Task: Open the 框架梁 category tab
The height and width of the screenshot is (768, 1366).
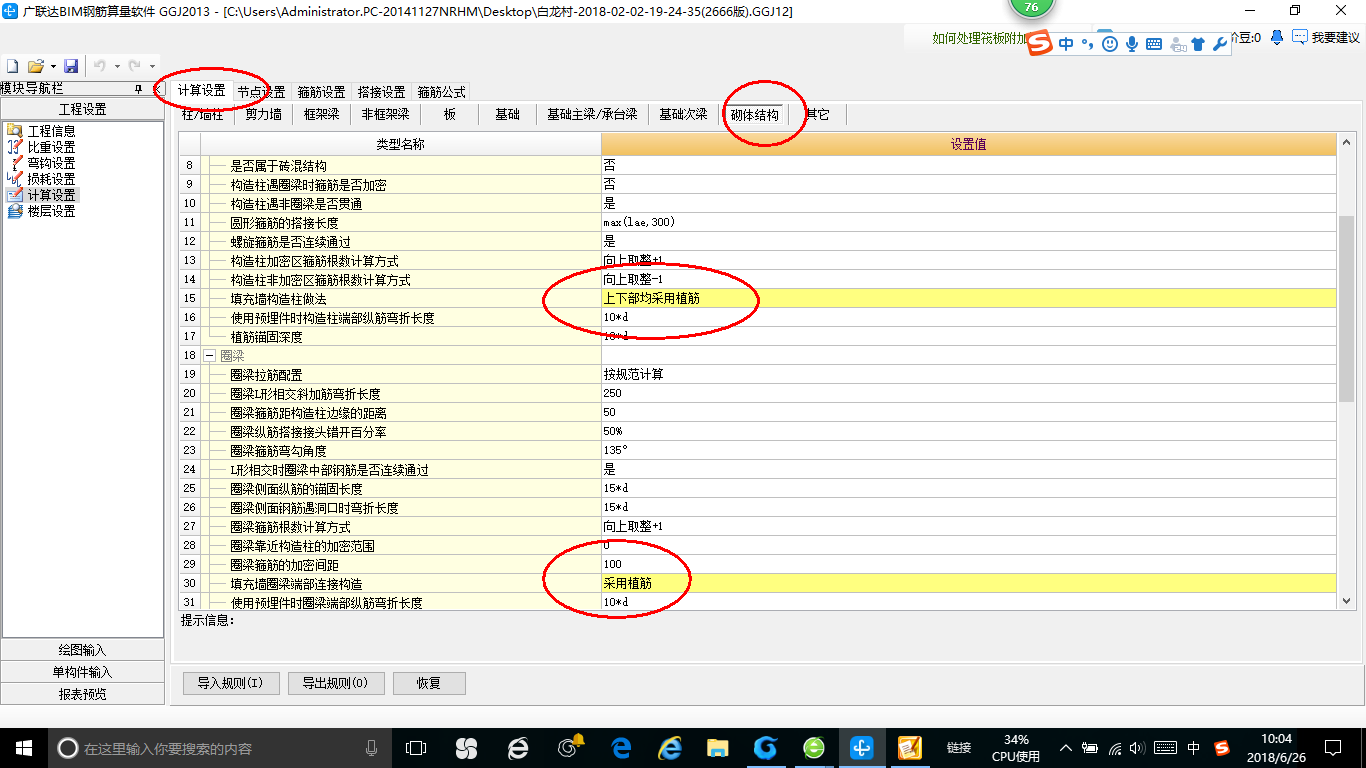Action: pyautogui.click(x=322, y=114)
